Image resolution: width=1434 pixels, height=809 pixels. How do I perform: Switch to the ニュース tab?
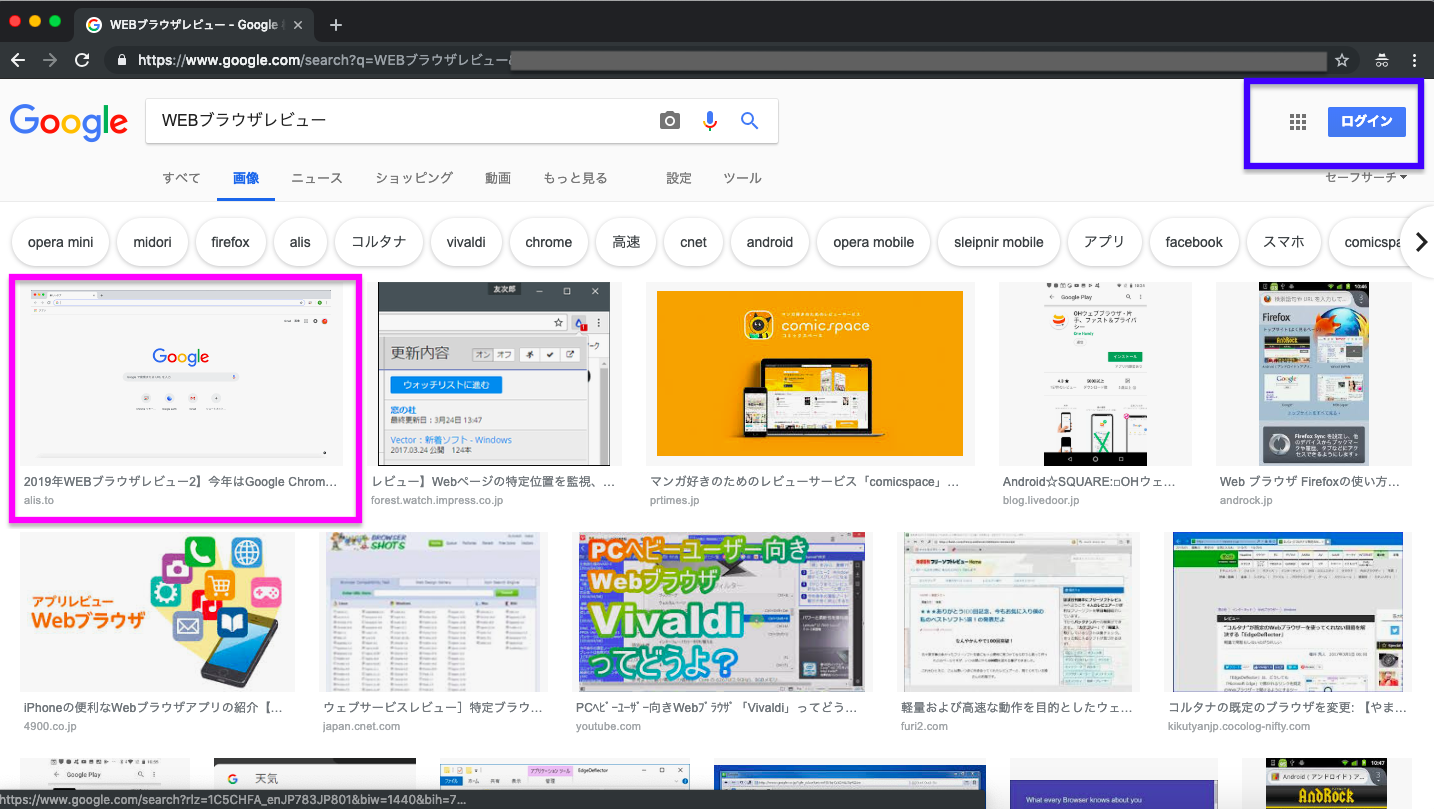(x=317, y=178)
